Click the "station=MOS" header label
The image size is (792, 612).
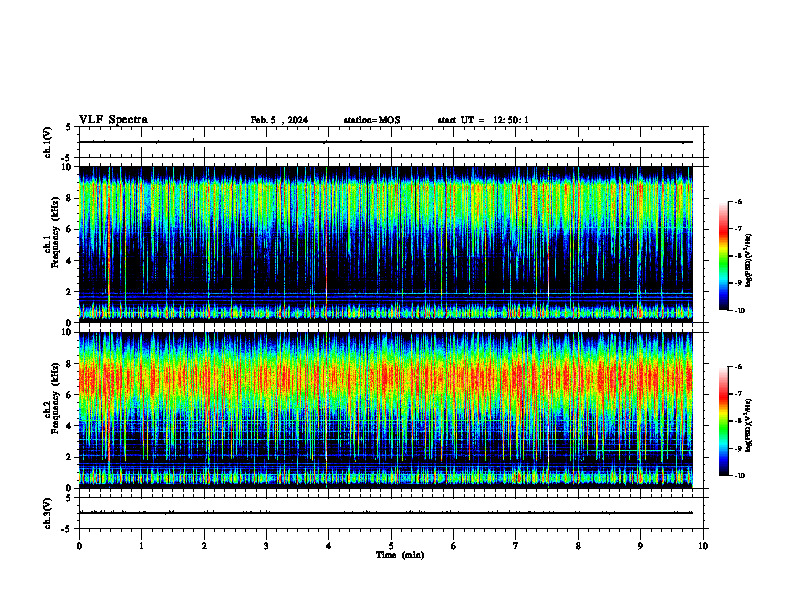(372, 120)
